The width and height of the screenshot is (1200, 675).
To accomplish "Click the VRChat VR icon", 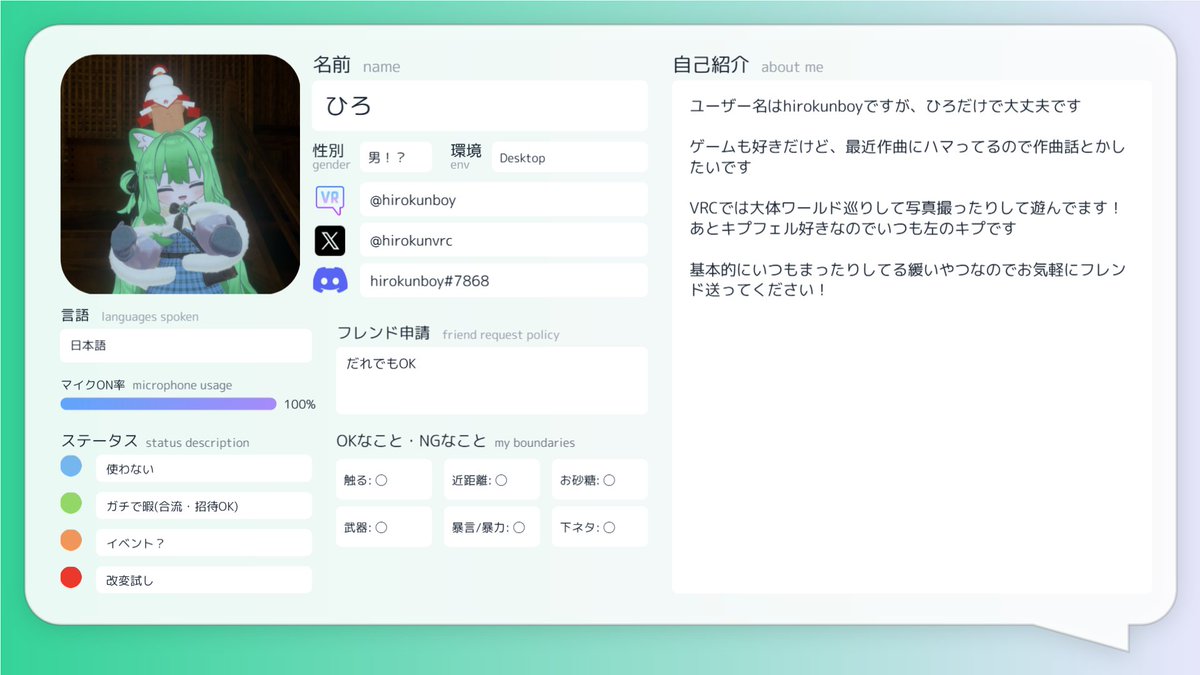I will coord(330,199).
